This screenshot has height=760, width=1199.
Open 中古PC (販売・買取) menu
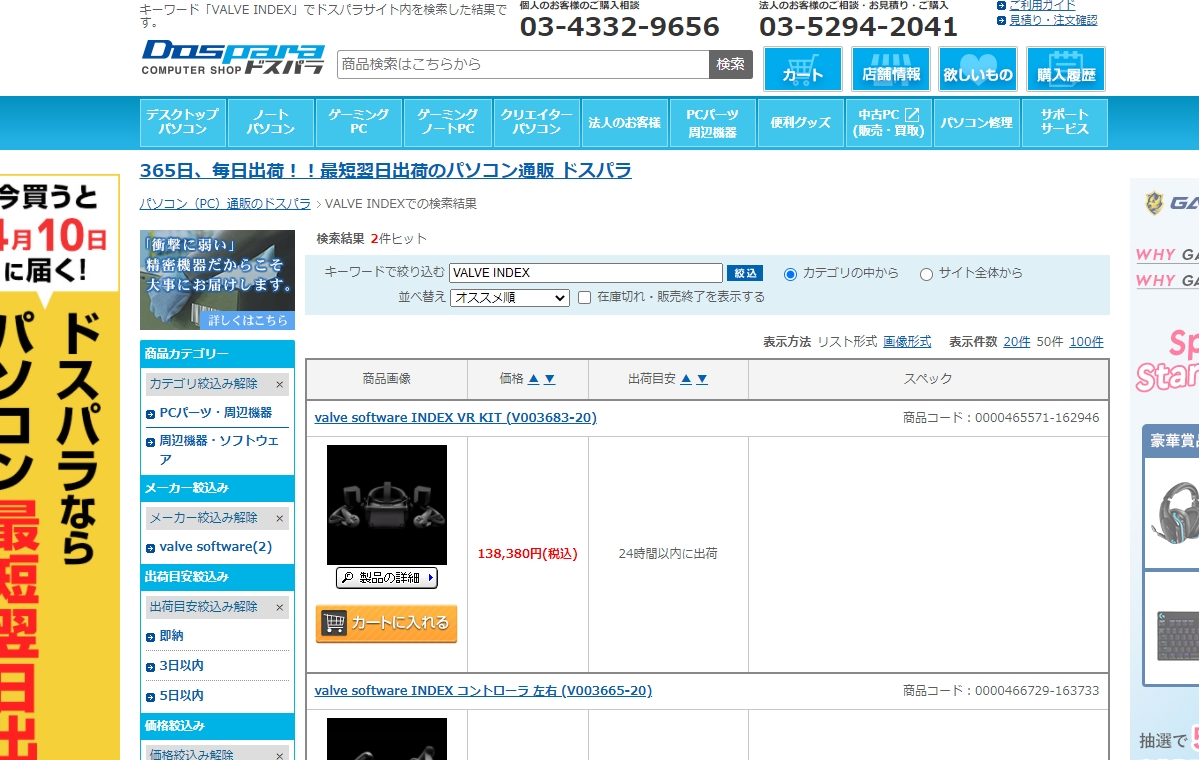point(889,122)
